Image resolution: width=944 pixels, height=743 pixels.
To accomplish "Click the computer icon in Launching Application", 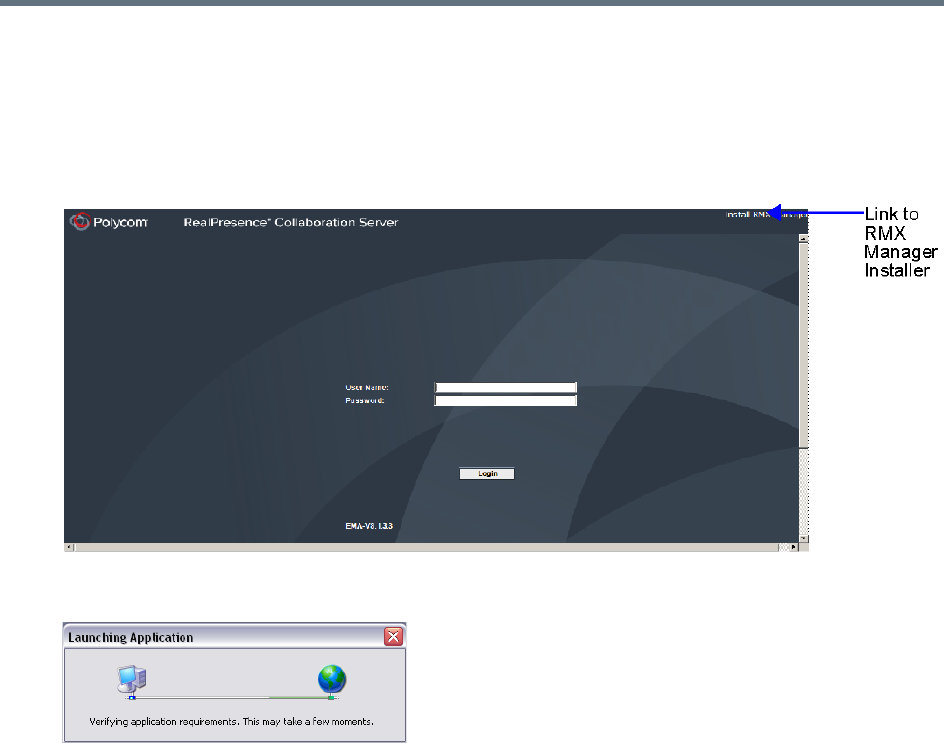I will [x=132, y=679].
